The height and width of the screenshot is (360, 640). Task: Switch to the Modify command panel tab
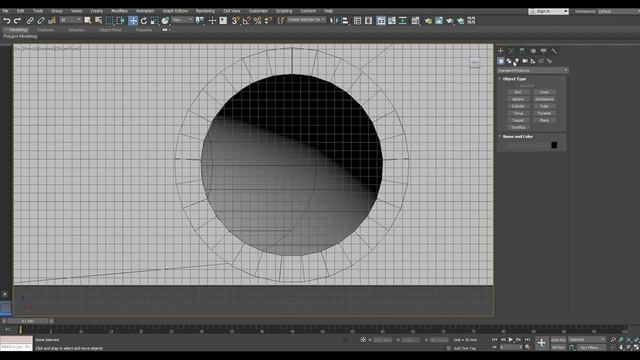(x=511, y=51)
